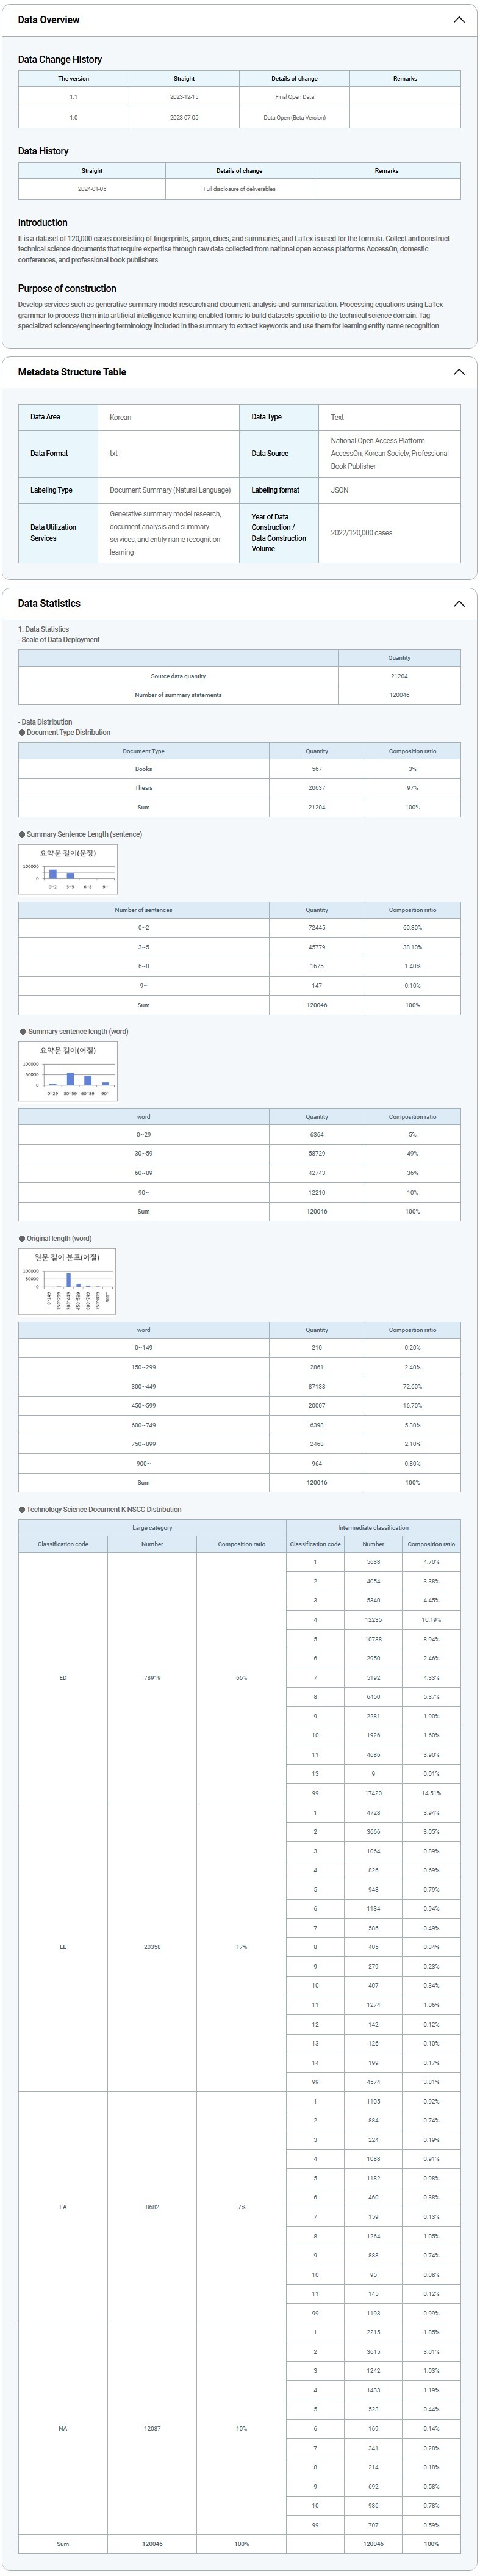The width and height of the screenshot is (480, 2576).
Task: Click the bullet beside Summary sentence length (word)
Action: (x=22, y=1032)
